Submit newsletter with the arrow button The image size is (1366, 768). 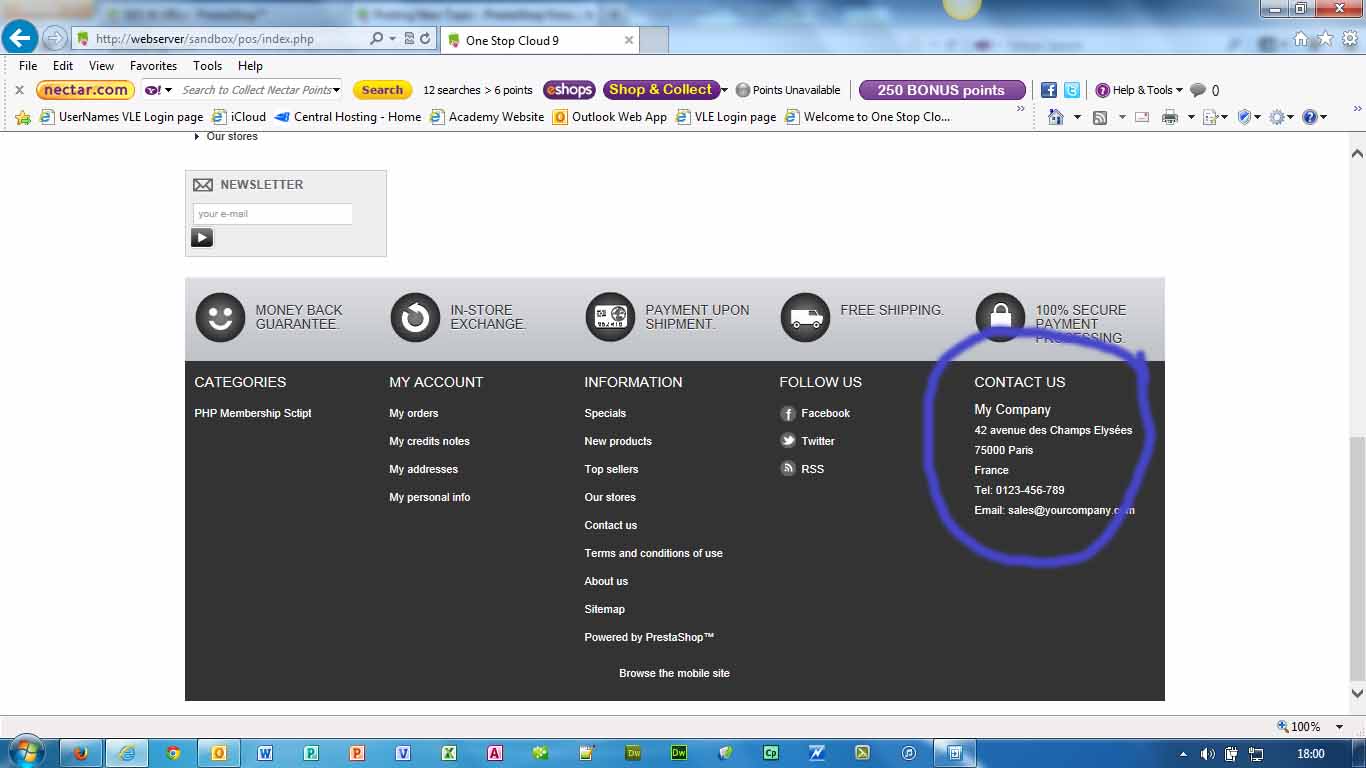[202, 238]
